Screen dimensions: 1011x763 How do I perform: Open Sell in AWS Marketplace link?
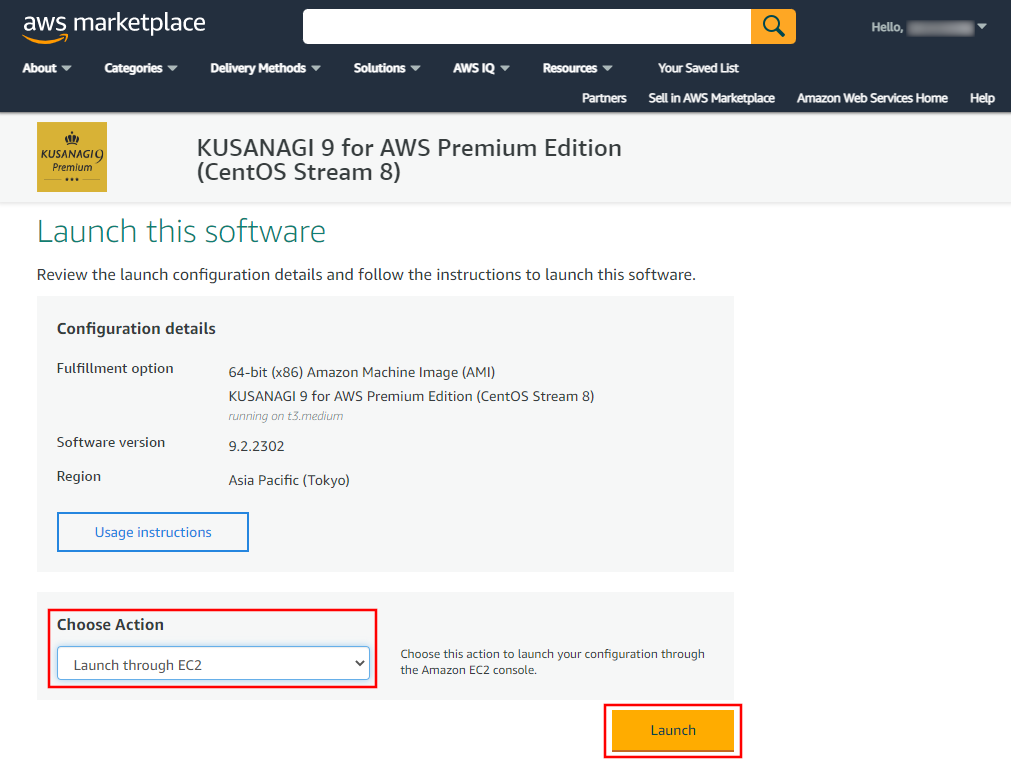[711, 98]
